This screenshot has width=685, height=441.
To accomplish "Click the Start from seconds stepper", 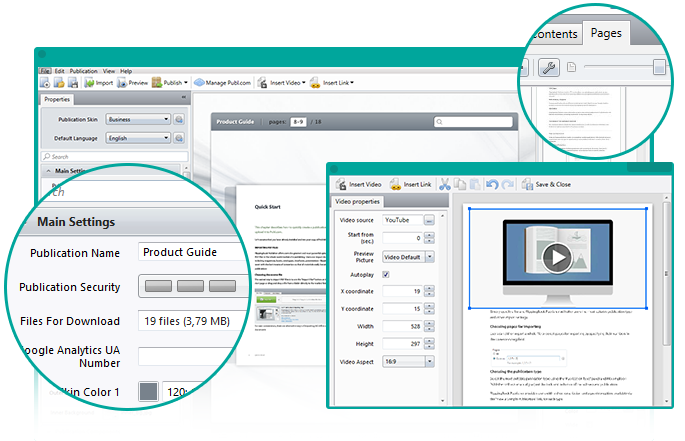I will 429,238.
